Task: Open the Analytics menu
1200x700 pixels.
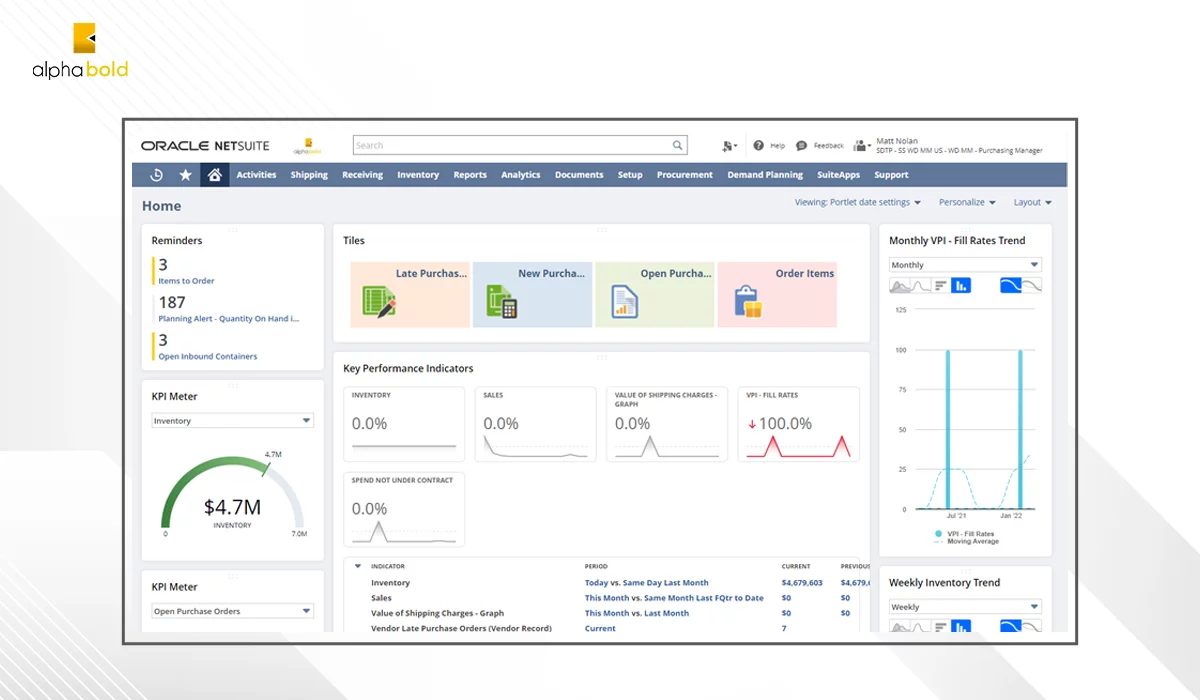Action: point(521,175)
